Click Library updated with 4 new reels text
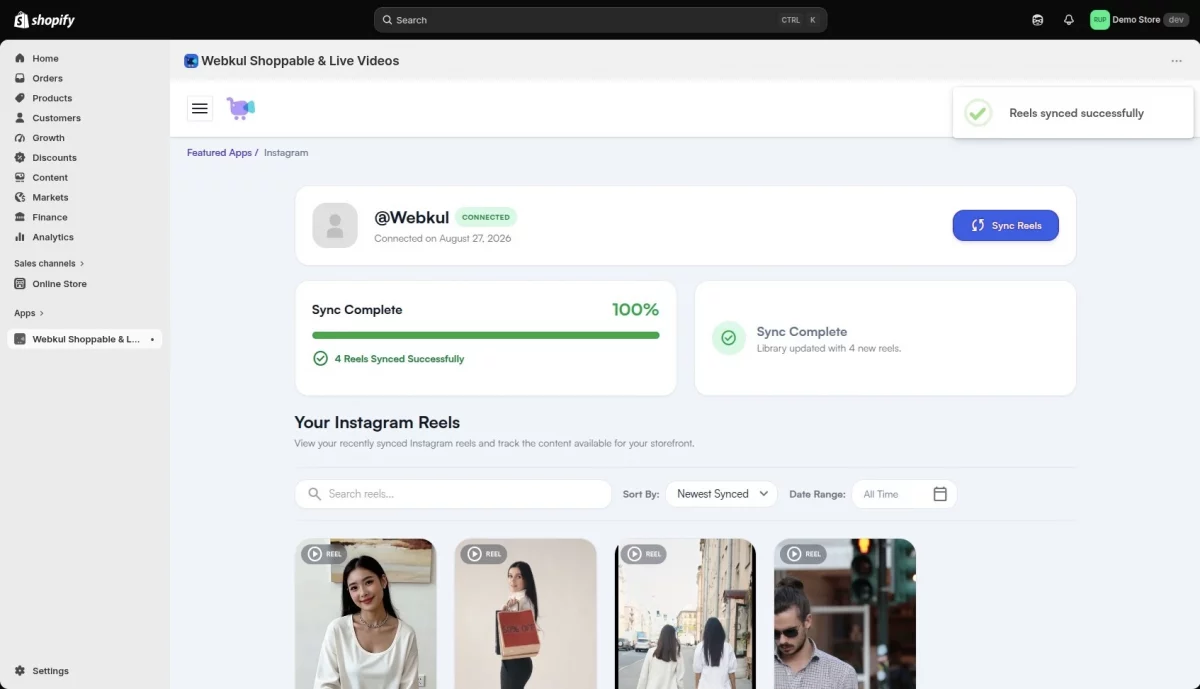This screenshot has width=1200, height=689. (x=829, y=348)
